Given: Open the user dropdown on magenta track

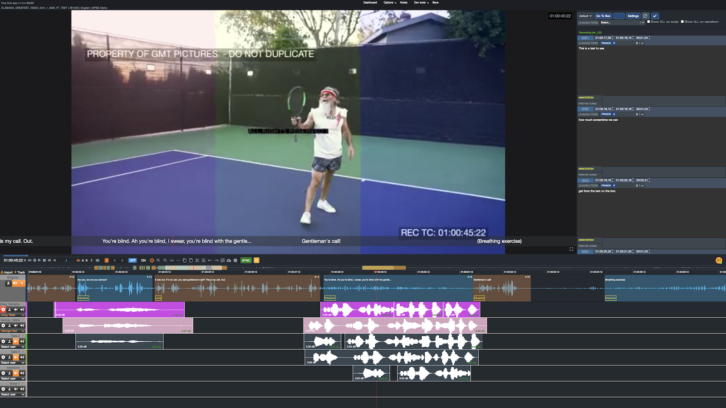Looking at the screenshot, I should [x=13, y=315].
